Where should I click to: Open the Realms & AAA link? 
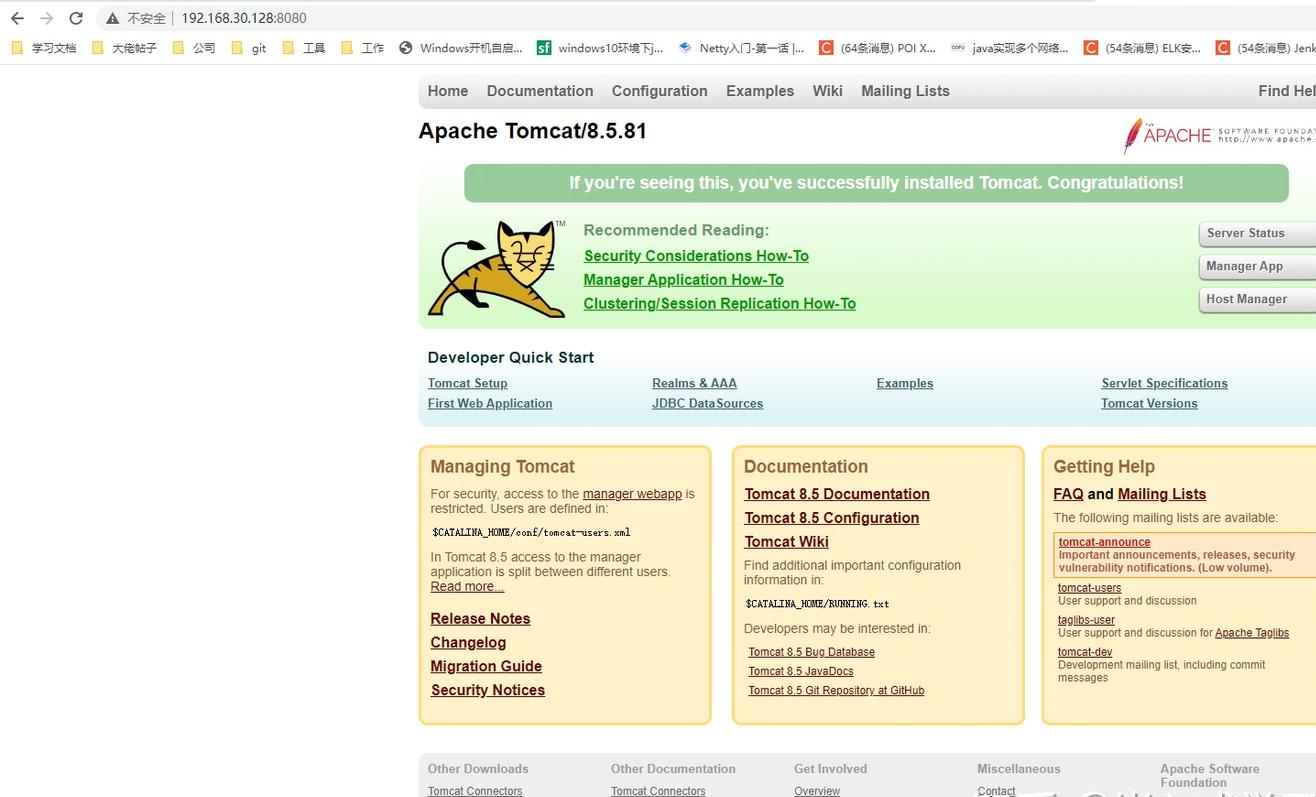695,383
